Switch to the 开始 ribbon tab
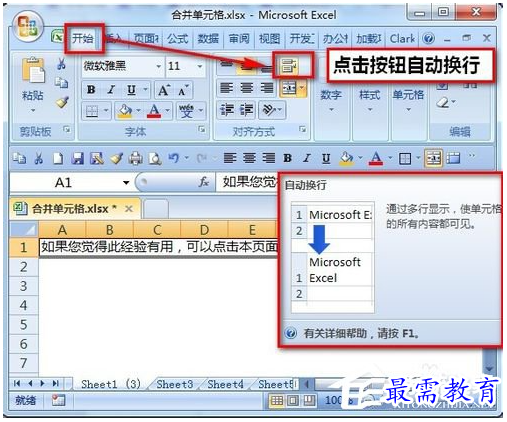 coord(83,39)
